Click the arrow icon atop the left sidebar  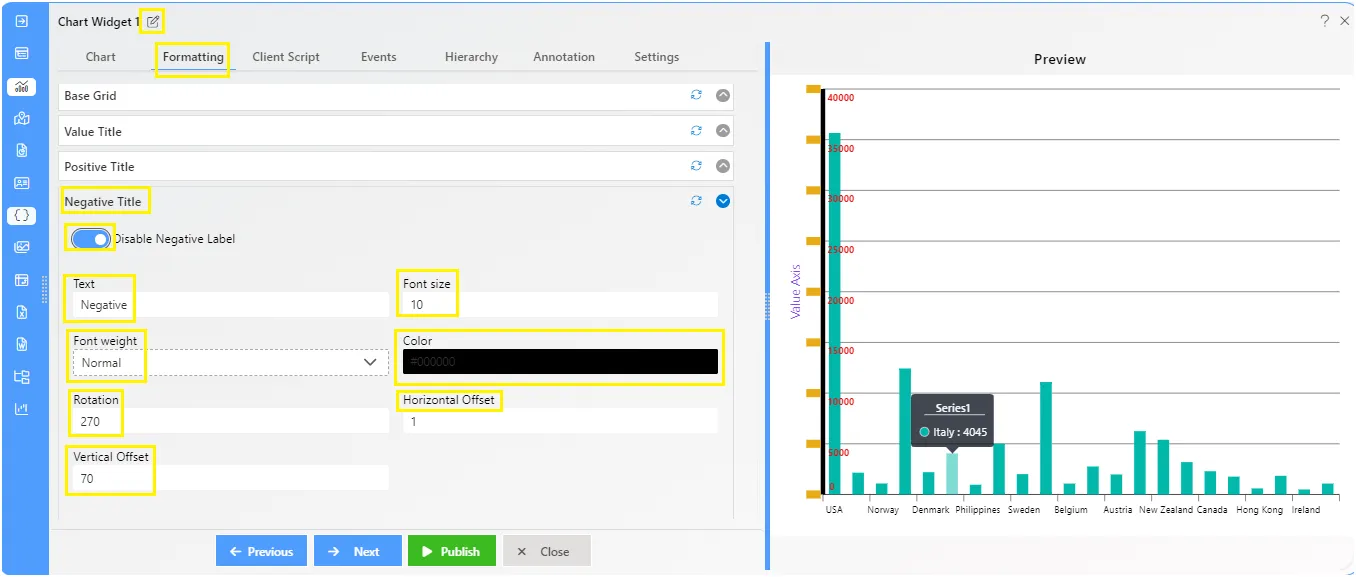(x=22, y=20)
